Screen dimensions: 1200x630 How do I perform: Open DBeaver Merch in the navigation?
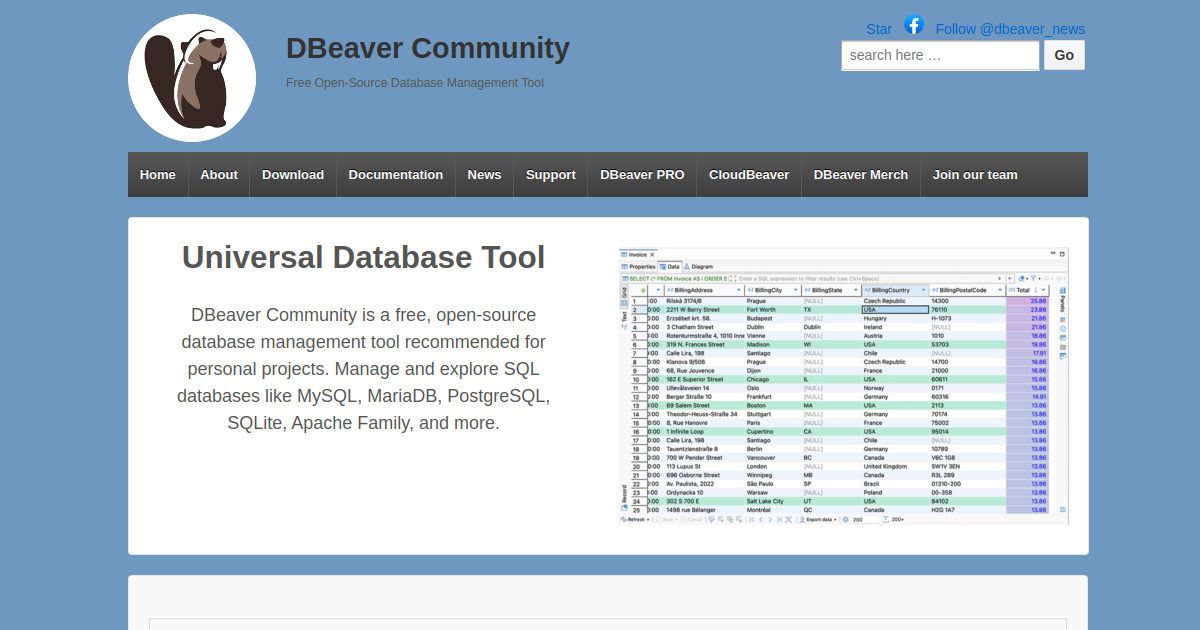(861, 175)
